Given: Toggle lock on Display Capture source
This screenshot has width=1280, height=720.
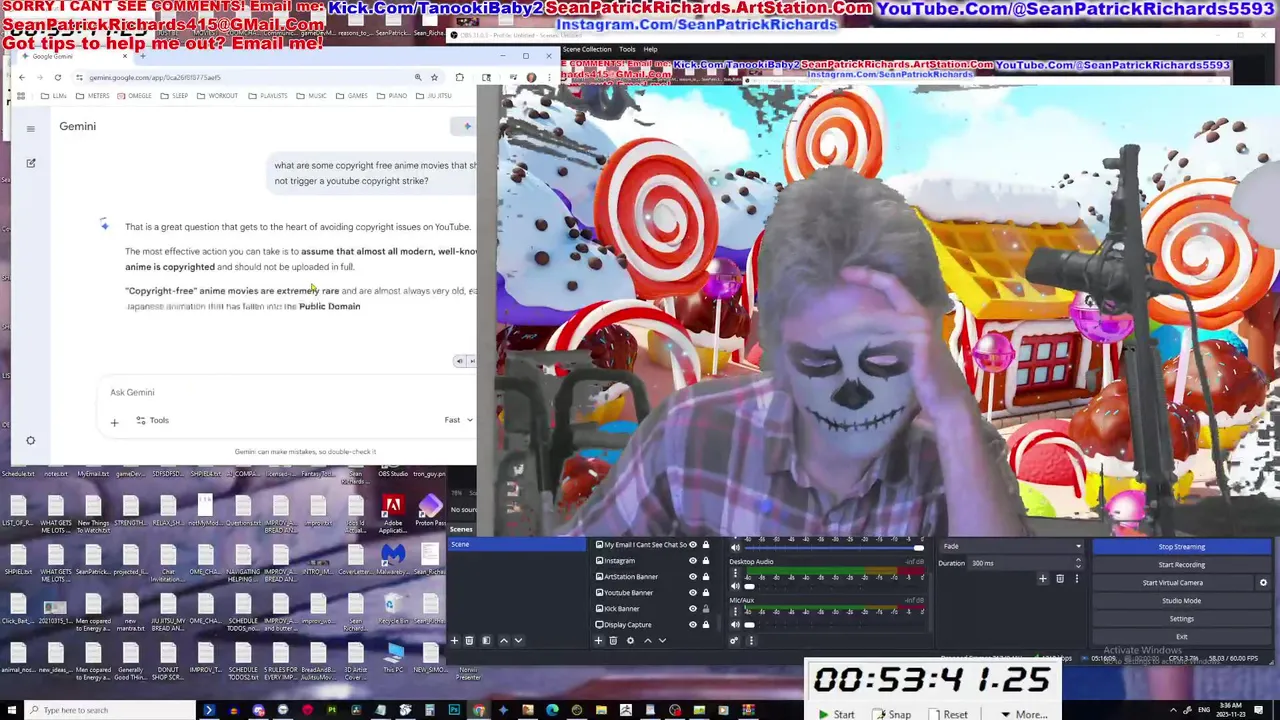Looking at the screenshot, I should tap(705, 625).
